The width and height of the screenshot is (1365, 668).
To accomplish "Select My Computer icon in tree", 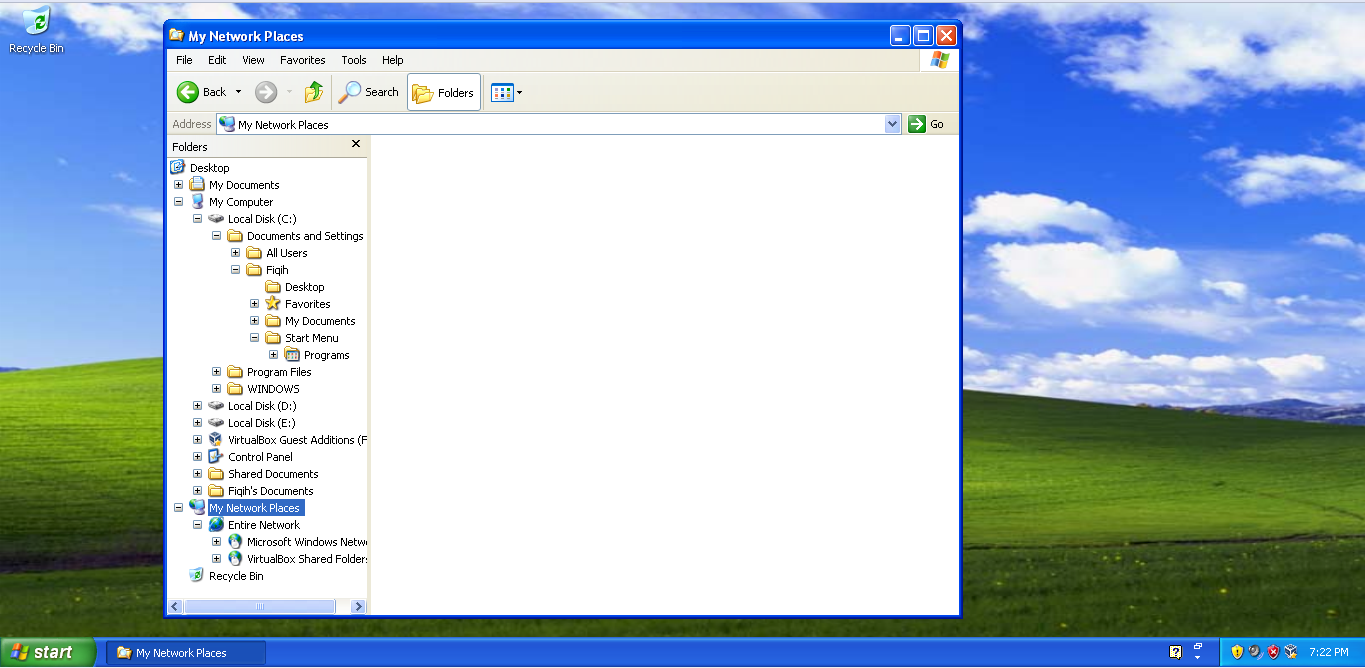I will coord(197,202).
